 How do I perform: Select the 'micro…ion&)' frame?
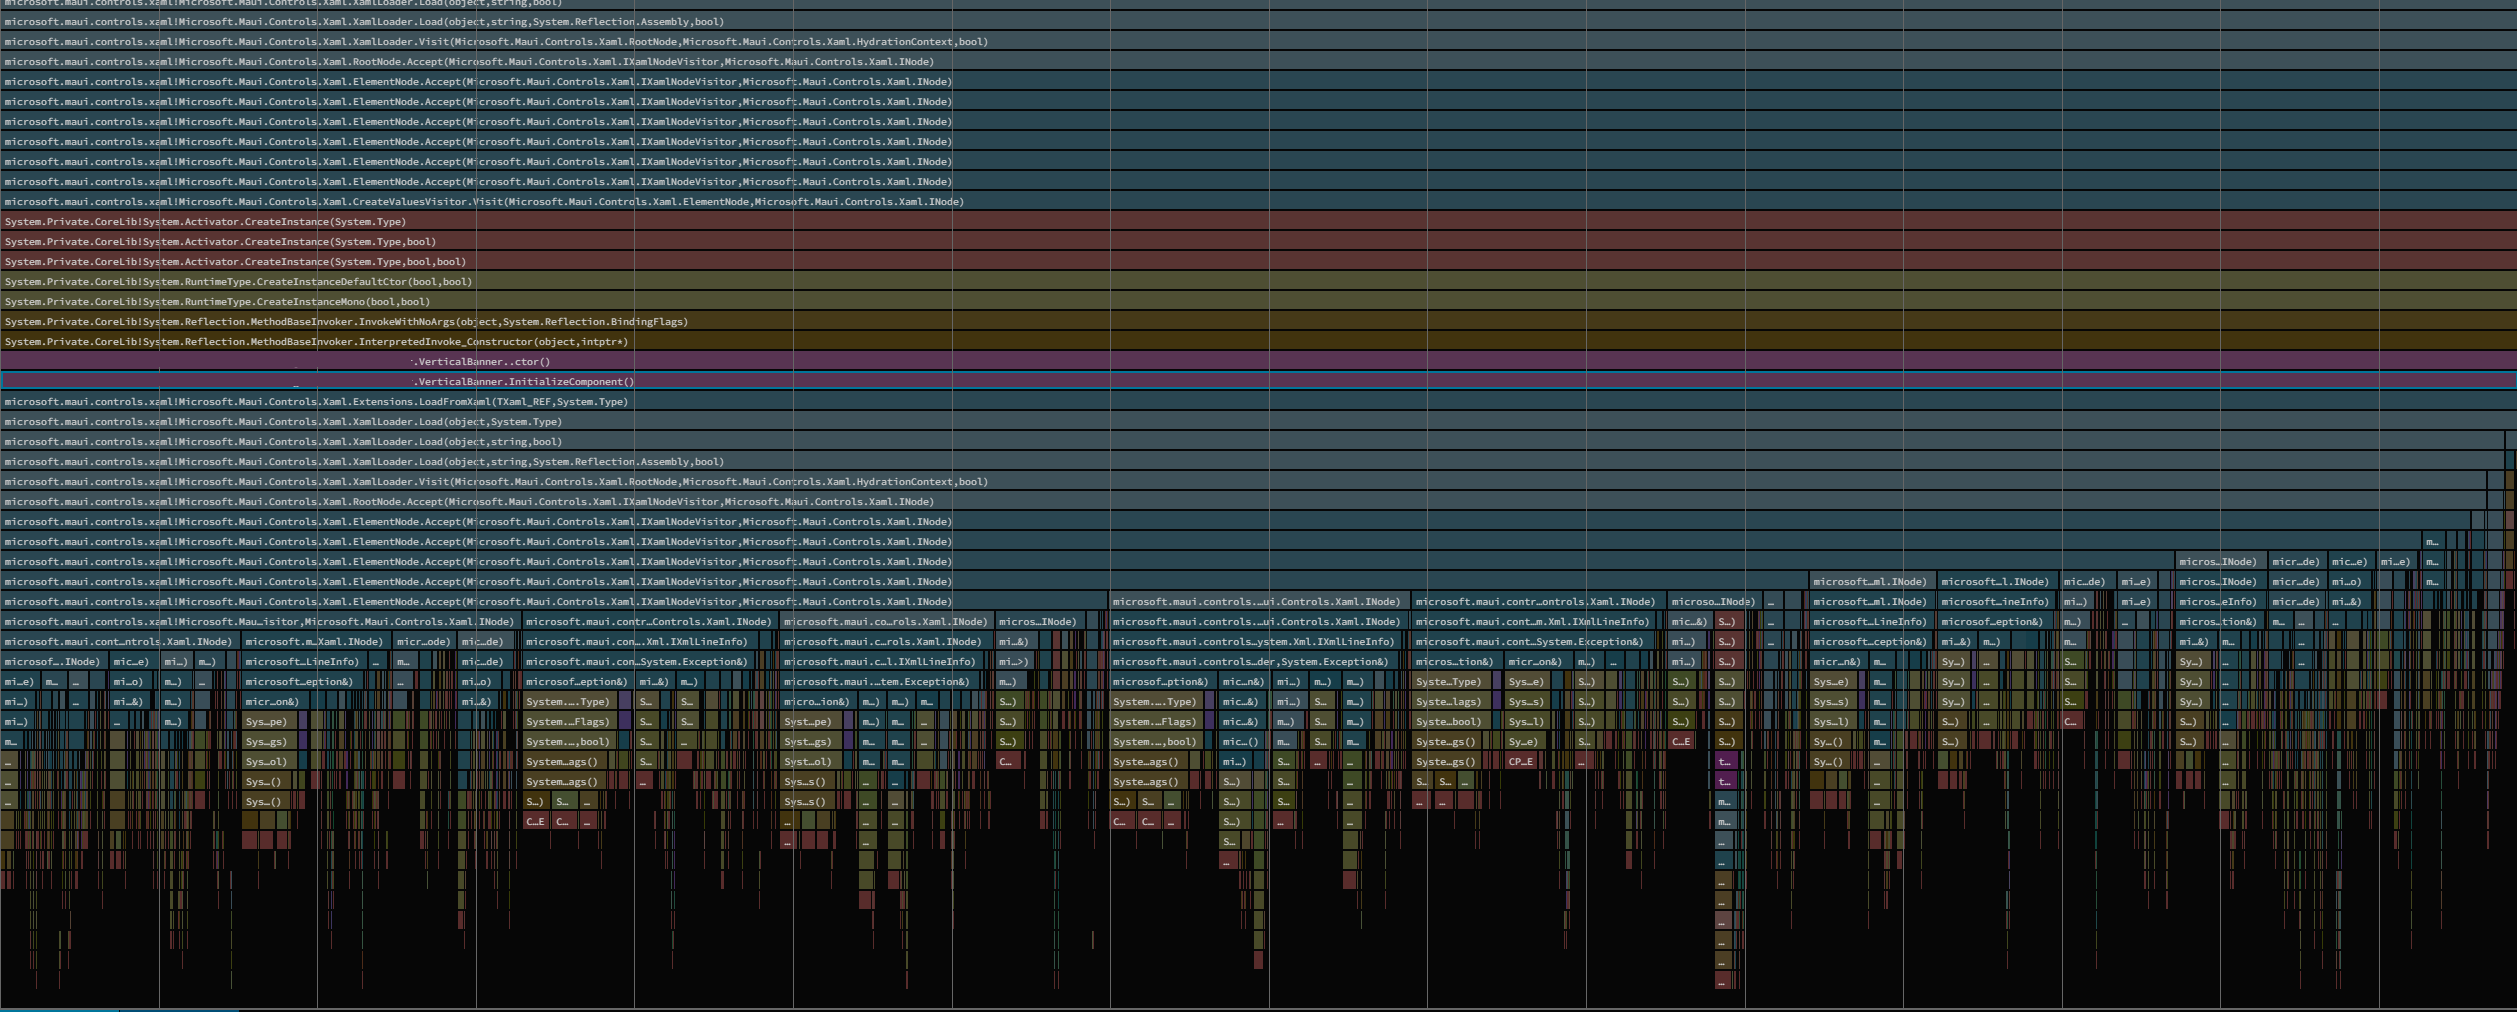tap(817, 701)
